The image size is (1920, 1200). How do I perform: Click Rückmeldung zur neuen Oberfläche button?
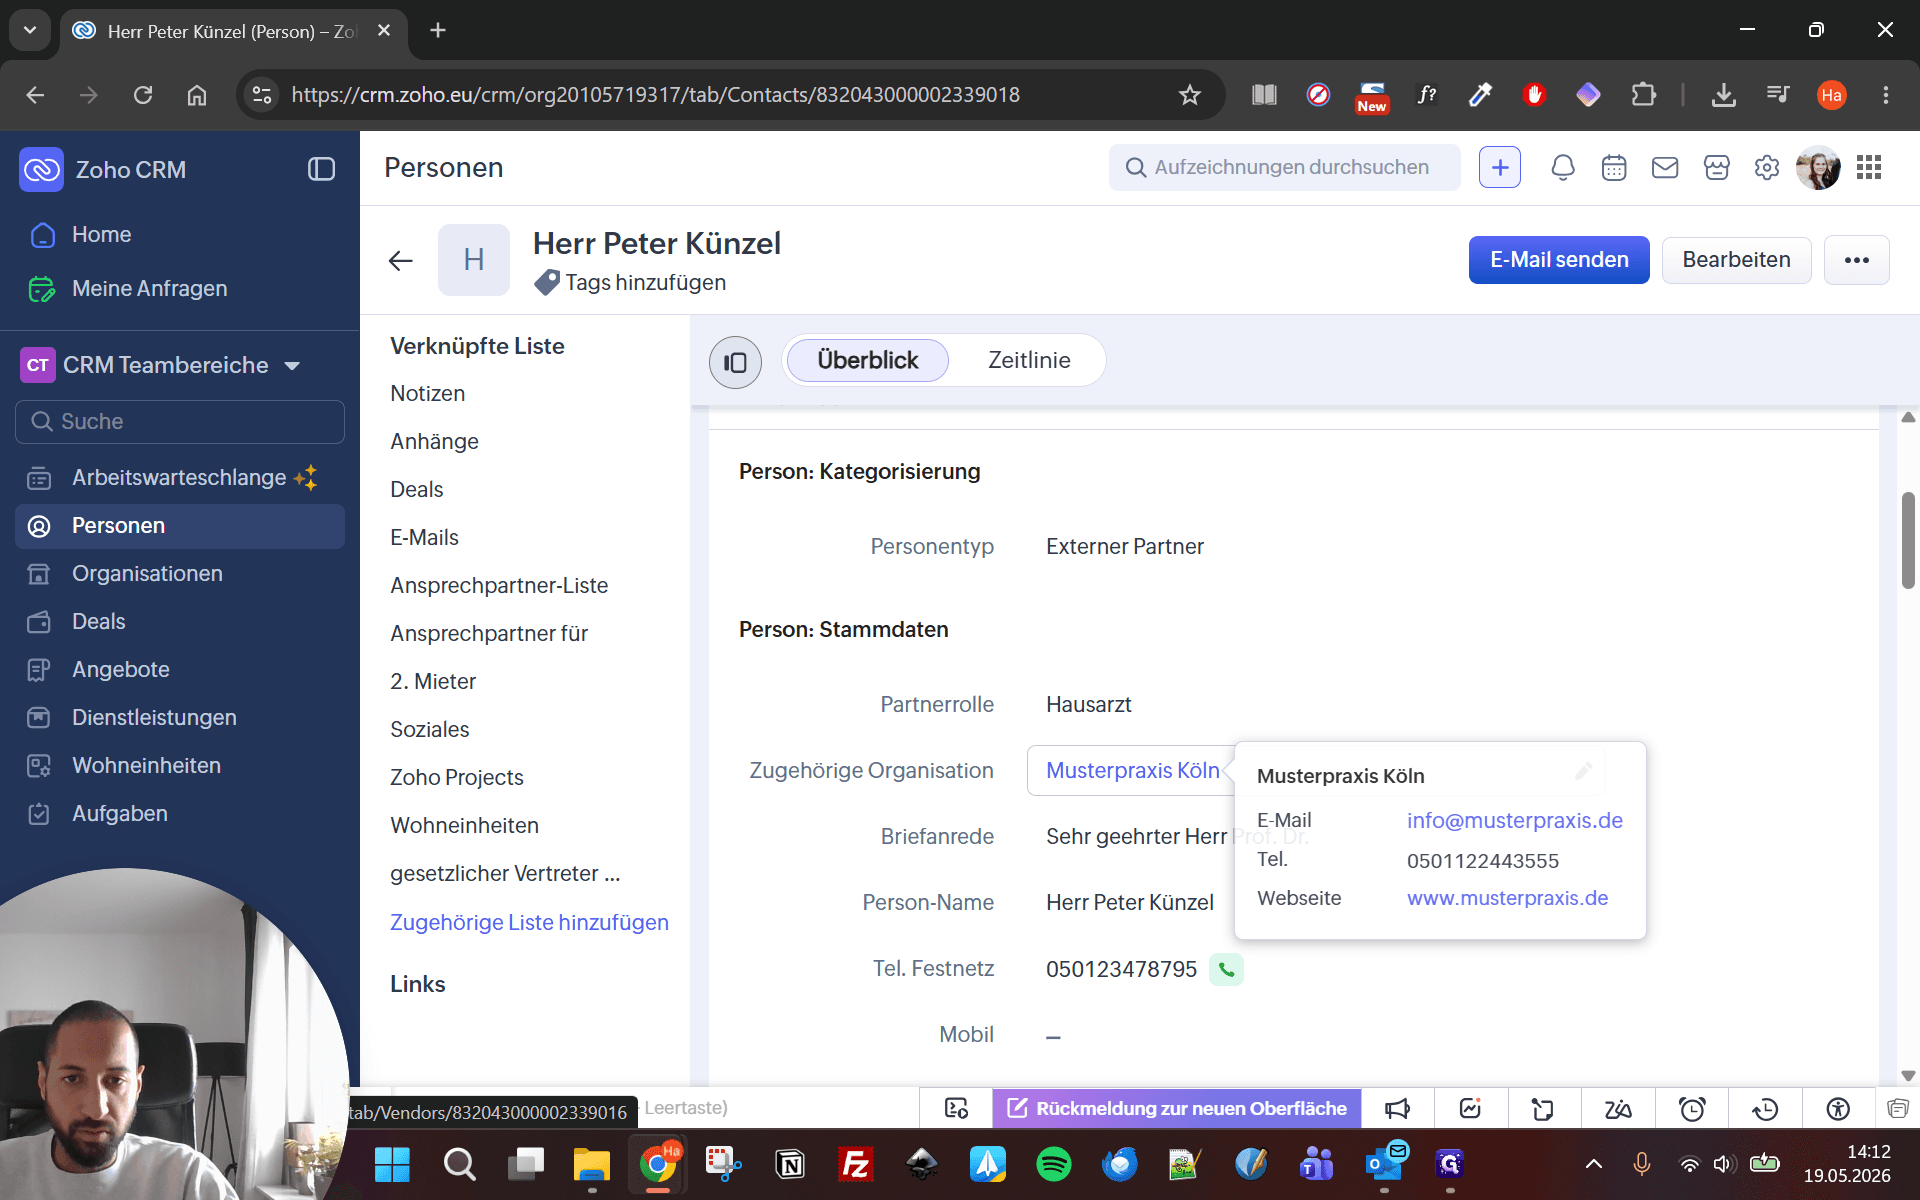(x=1177, y=1108)
